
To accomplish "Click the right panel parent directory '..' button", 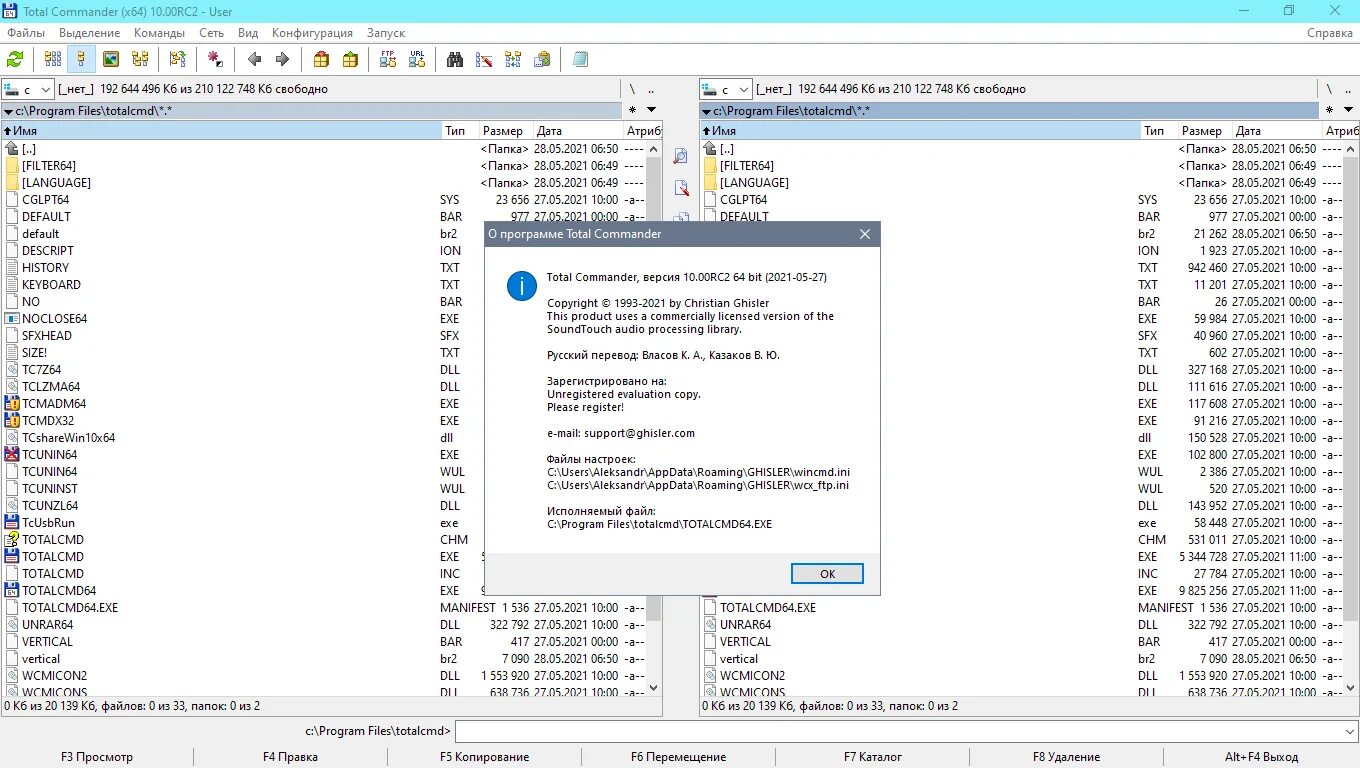I will tap(1349, 89).
